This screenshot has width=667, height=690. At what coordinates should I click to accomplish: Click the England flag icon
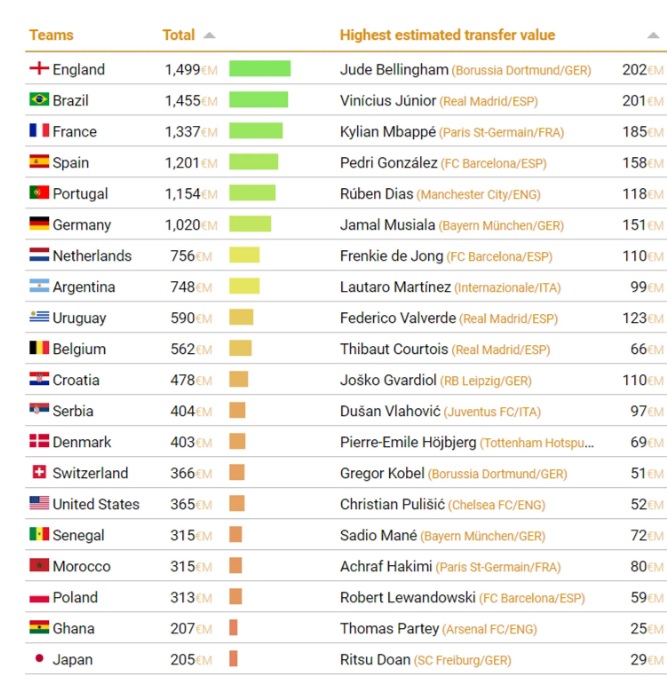39,69
